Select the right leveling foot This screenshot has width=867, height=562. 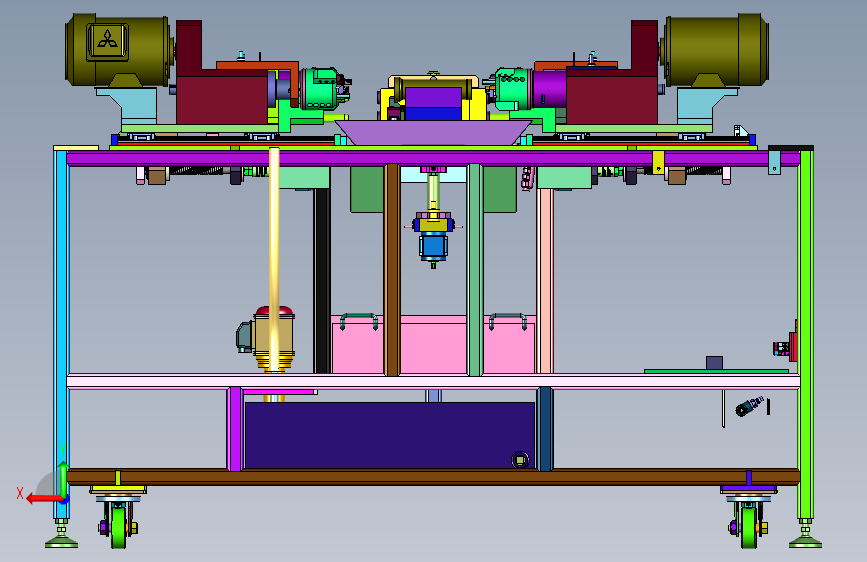(x=806, y=535)
